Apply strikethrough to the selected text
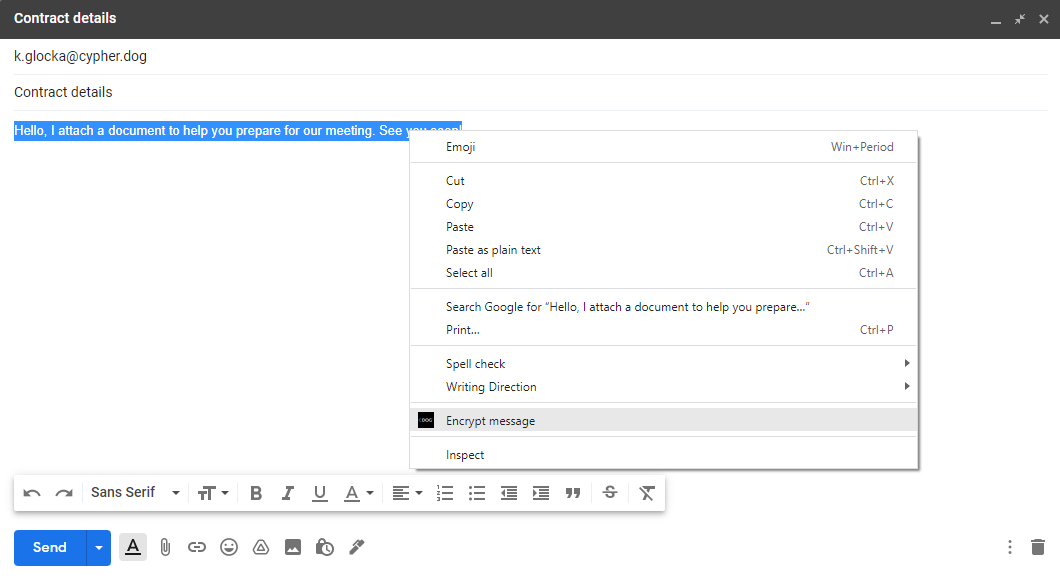The image size is (1060, 576). (x=610, y=492)
